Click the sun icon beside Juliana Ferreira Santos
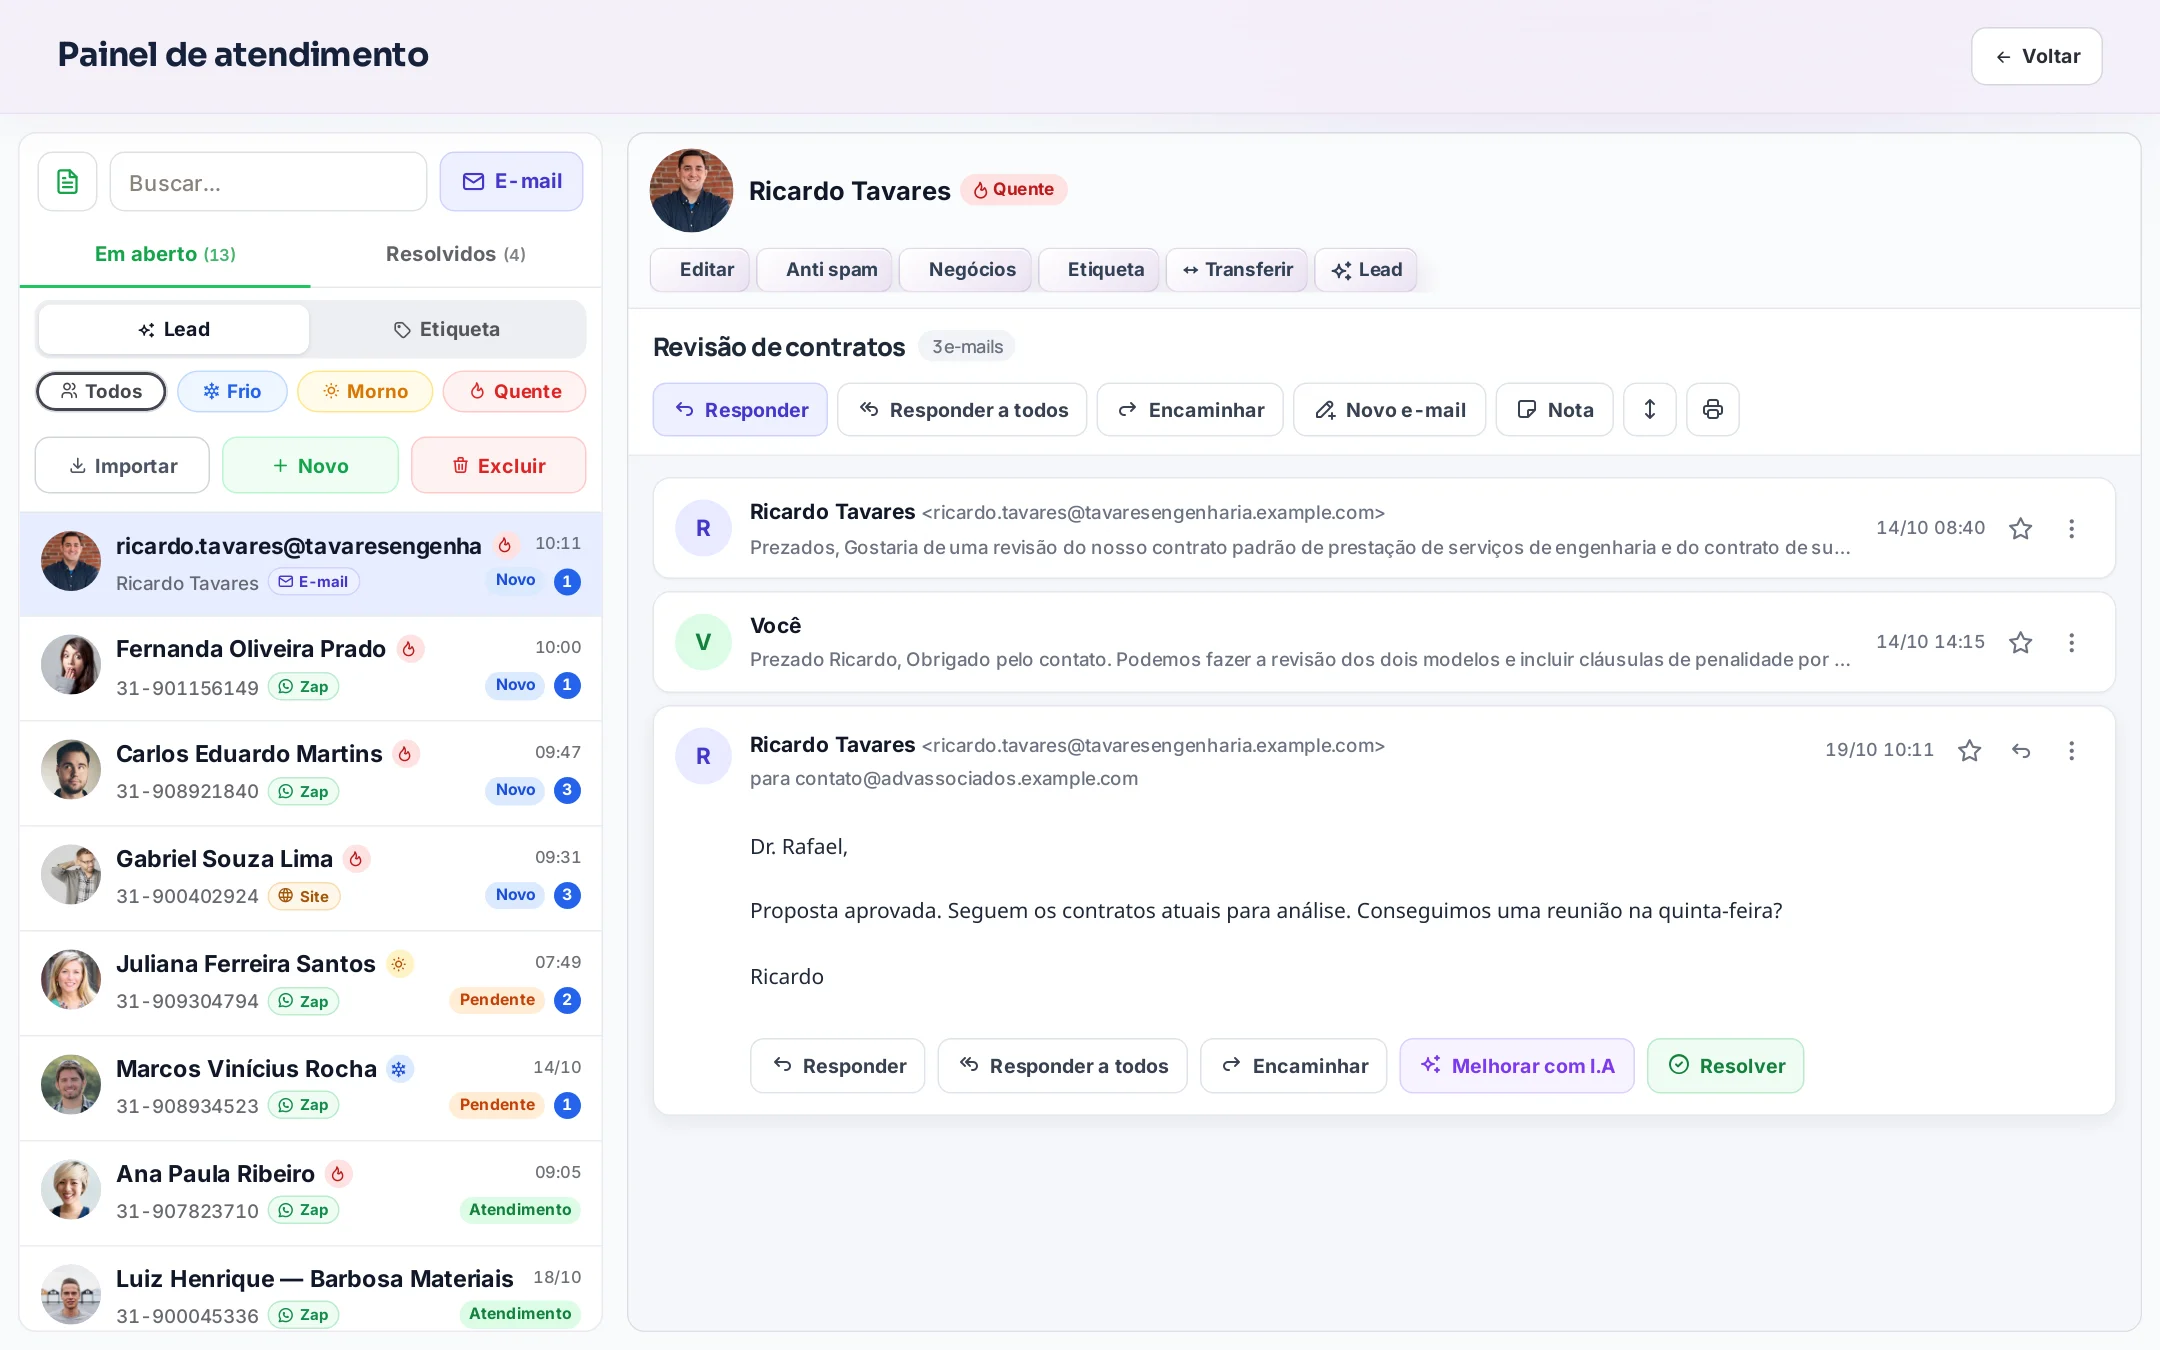Viewport: 2160px width, 1350px height. [x=399, y=964]
